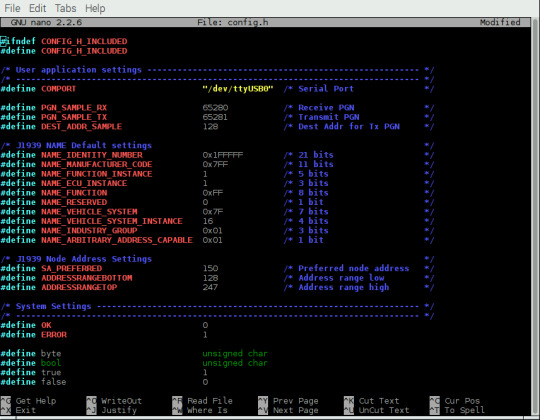Click the ^G Get Help shortcut

pyautogui.click(x=28, y=401)
